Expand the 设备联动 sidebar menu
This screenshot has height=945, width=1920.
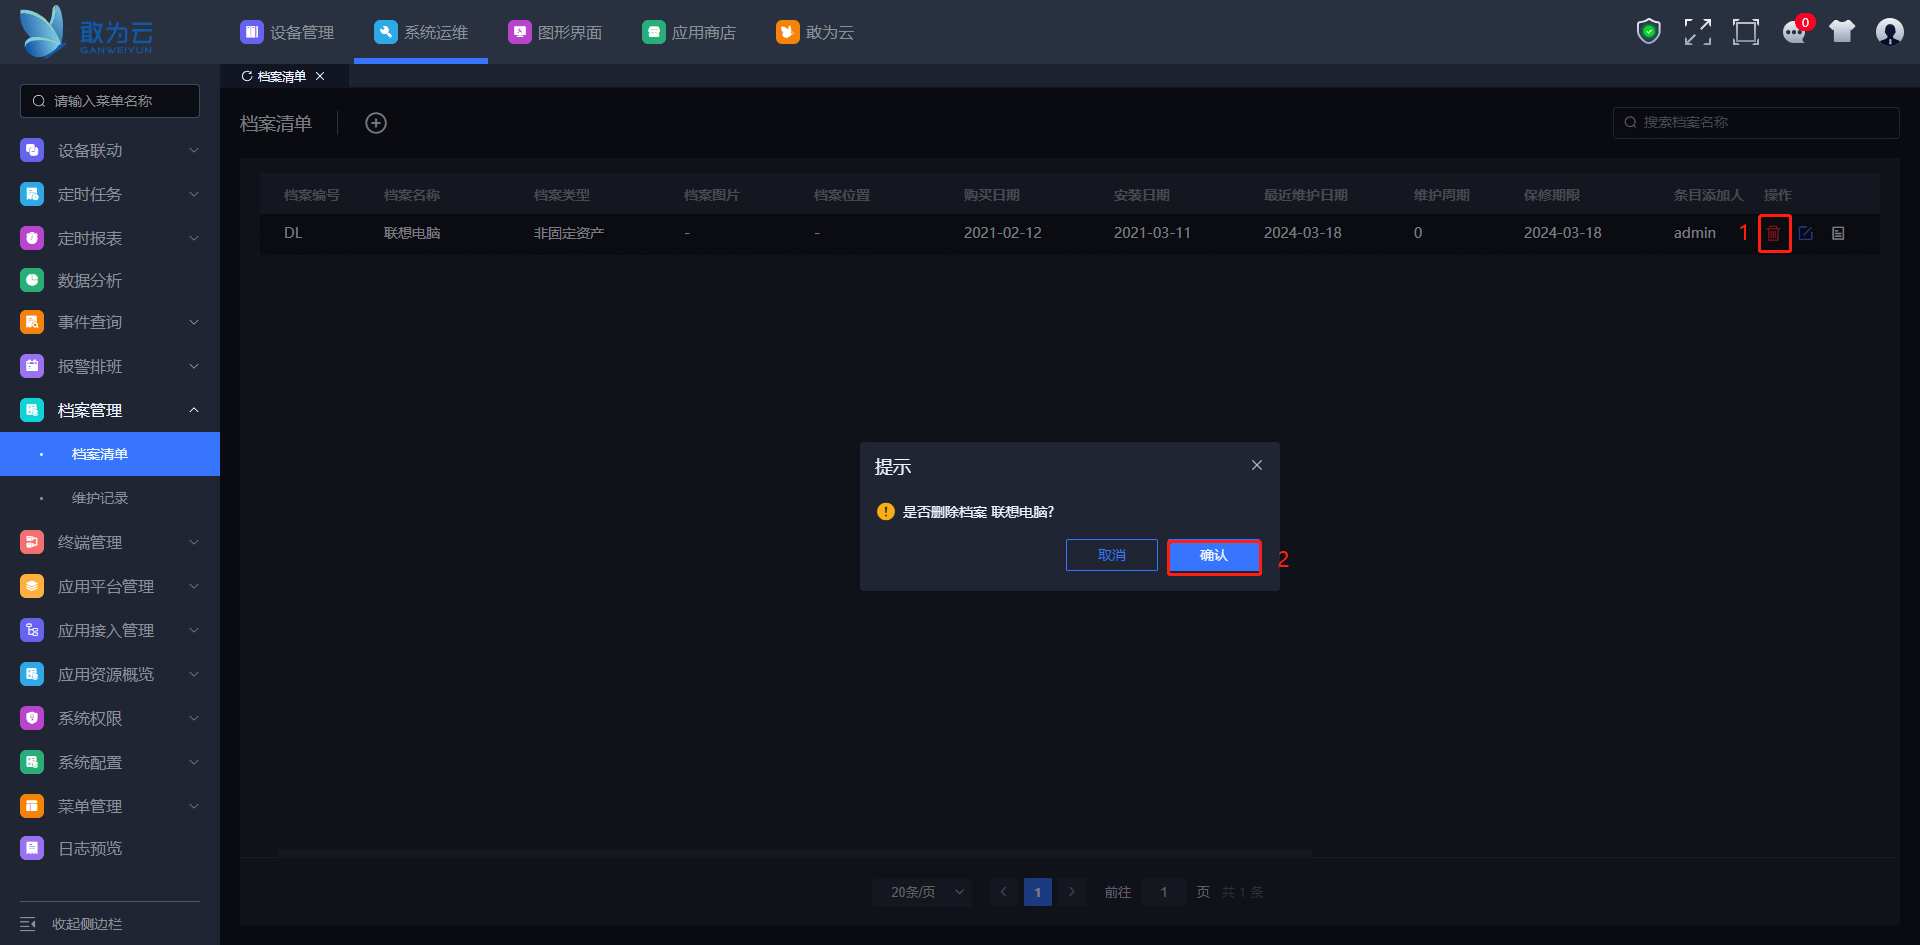pyautogui.click(x=110, y=150)
